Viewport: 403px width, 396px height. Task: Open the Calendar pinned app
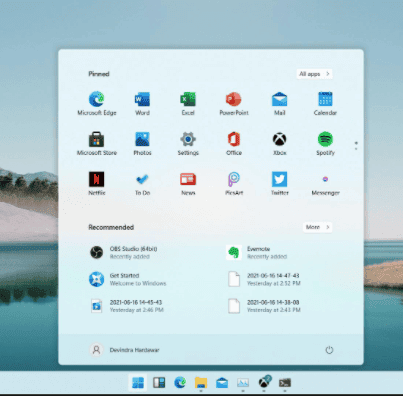325,103
